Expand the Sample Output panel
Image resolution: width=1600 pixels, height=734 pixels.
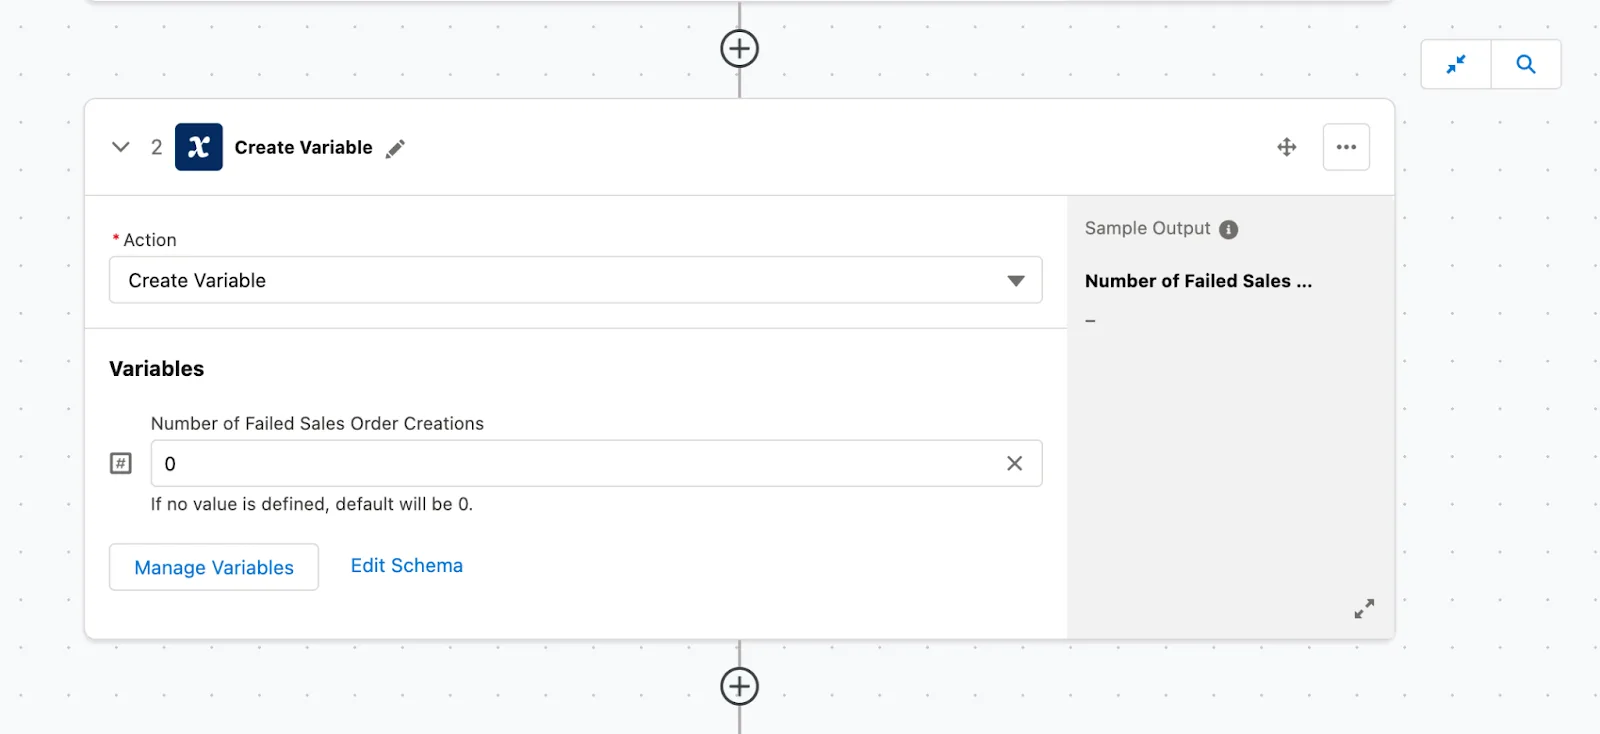[1364, 608]
